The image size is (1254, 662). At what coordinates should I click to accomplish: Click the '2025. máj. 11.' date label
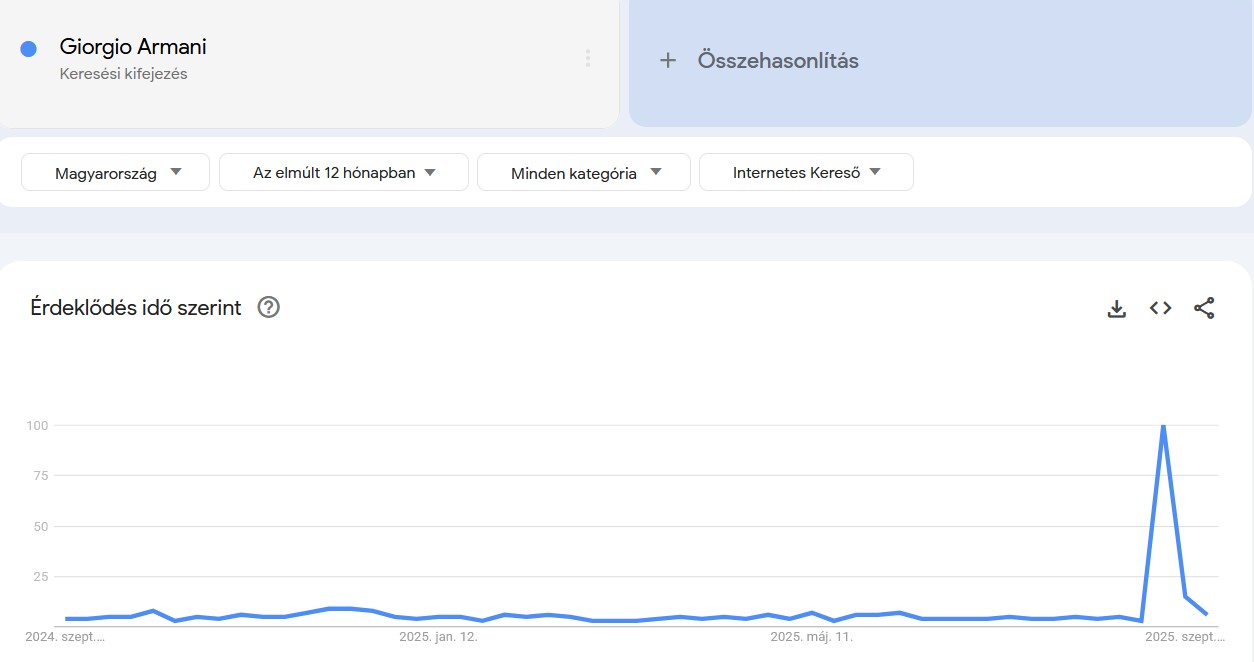coord(814,636)
